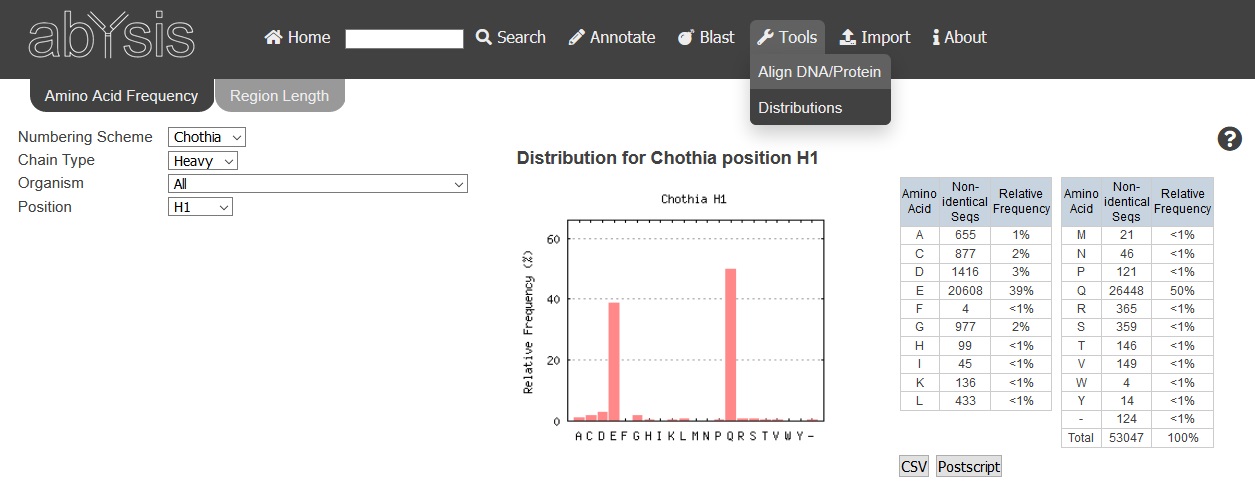Open the Position H1 dropdown
The image size is (1255, 491).
click(x=200, y=207)
